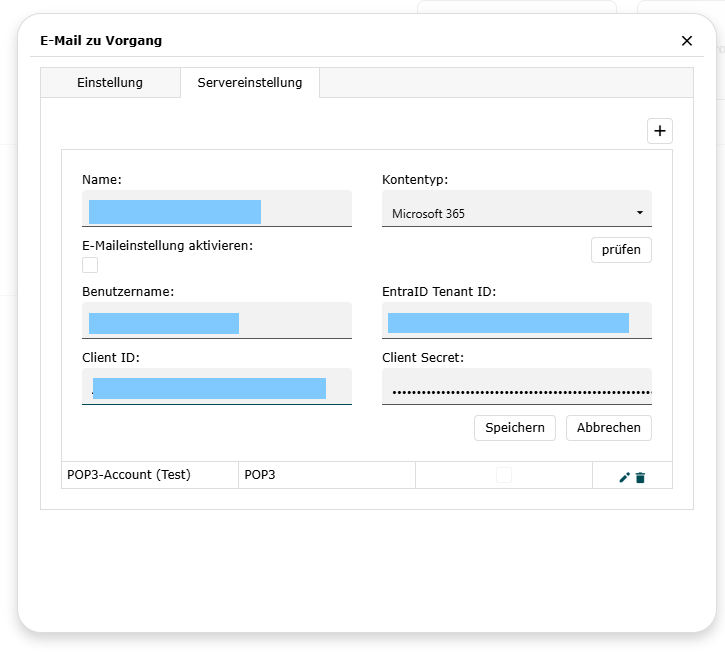
Task: Switch to the Einstellung tab
Action: coord(110,83)
